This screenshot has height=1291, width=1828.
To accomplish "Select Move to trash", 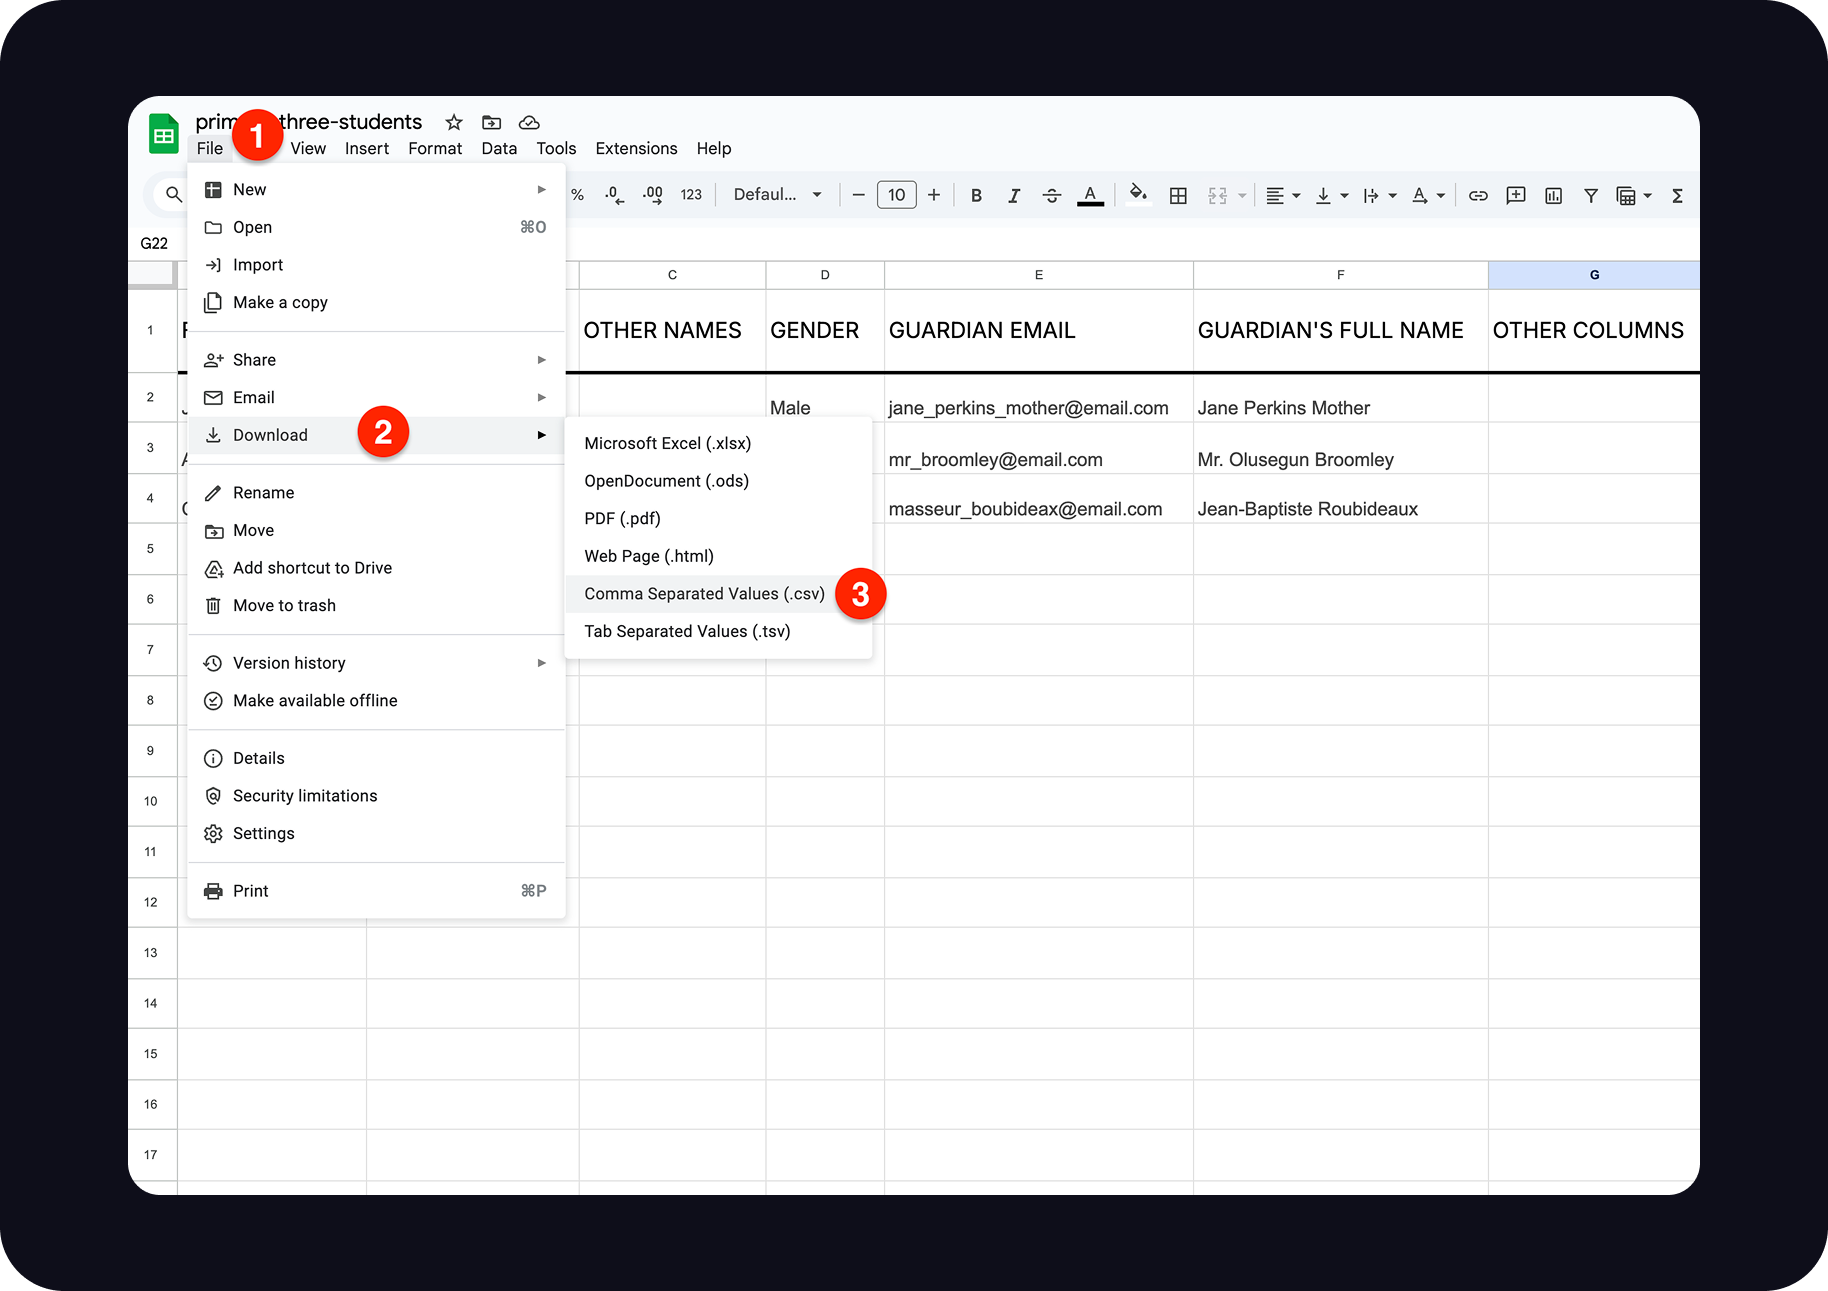I will click(376, 606).
